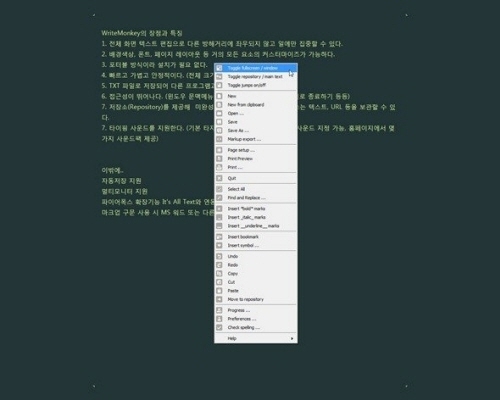Click the heading line 'WriteMonkey의 장점과 특징'
Screen dimensions: 500x400
(x=142, y=33)
